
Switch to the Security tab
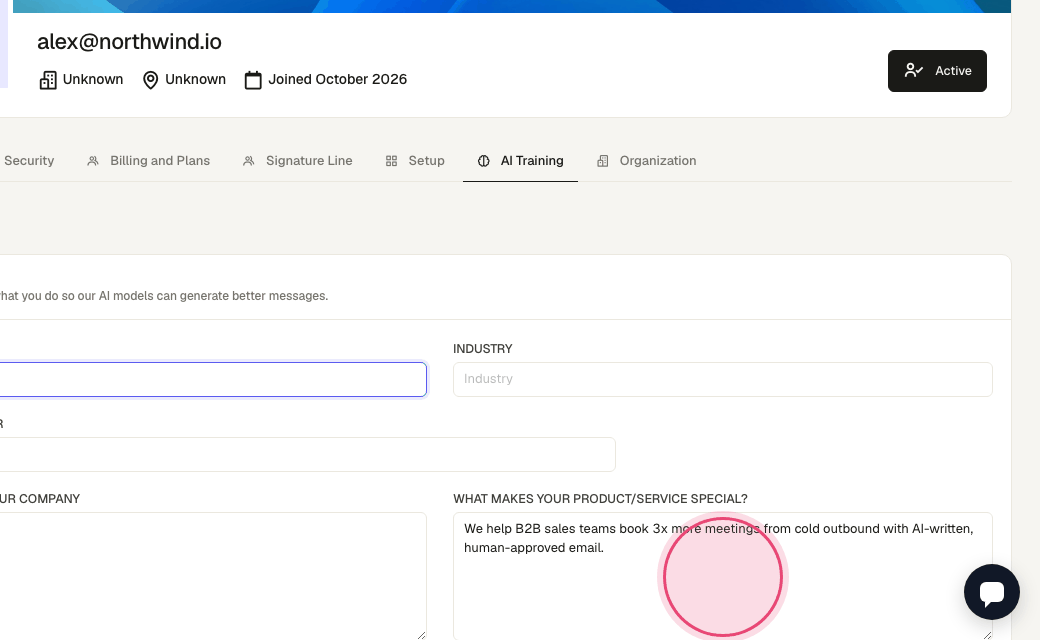[x=29, y=160]
